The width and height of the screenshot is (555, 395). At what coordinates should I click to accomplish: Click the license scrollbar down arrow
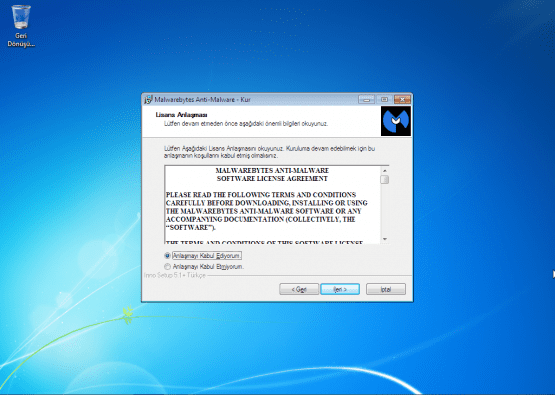tap(385, 239)
